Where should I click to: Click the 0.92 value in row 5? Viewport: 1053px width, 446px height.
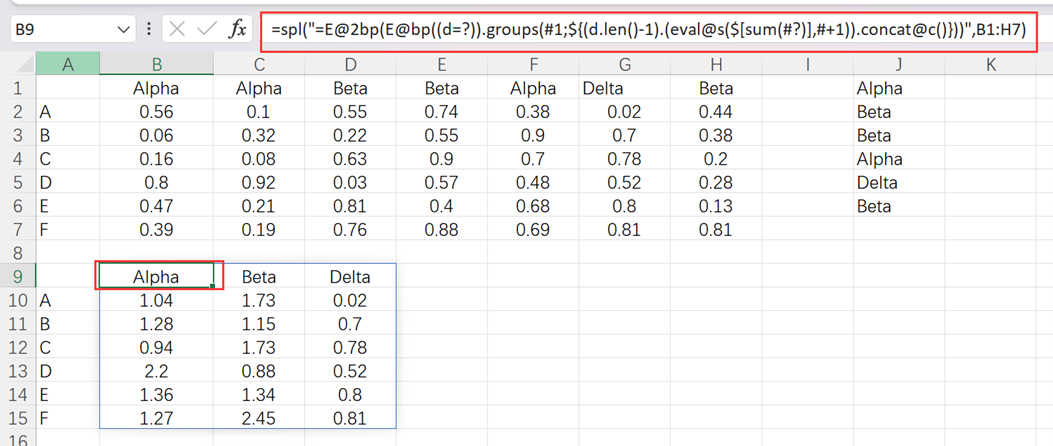tap(258, 182)
